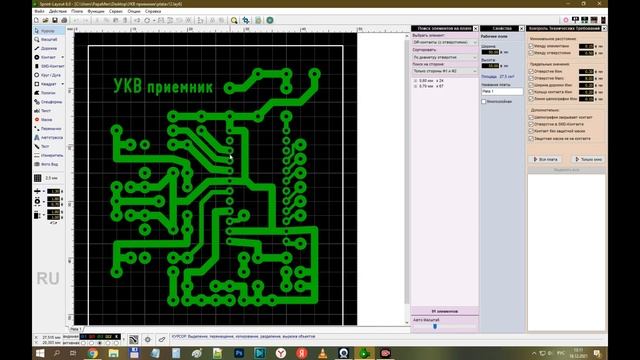Click the rubberband link icon in status bar
Screen dimensions: 640x360
point(162,339)
